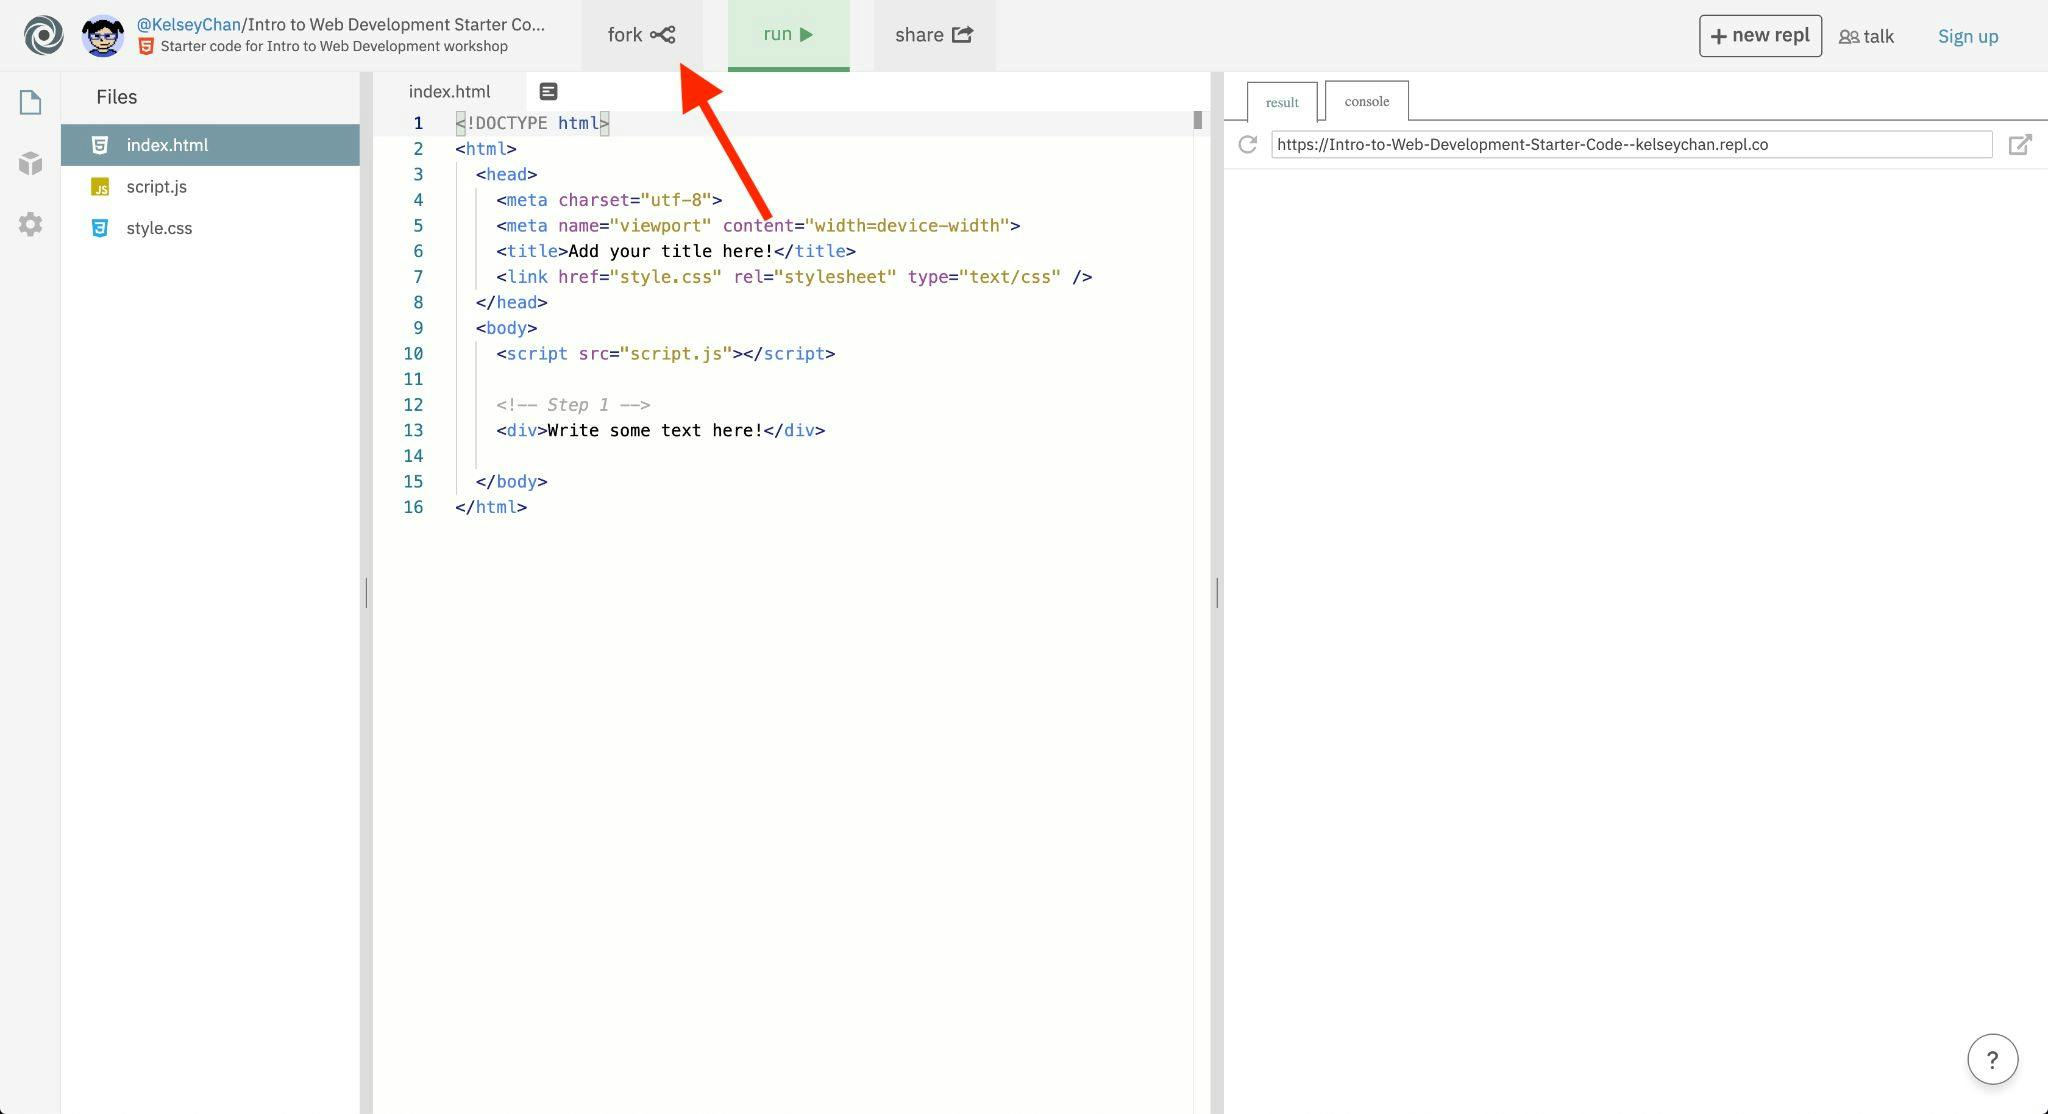Click the "utf-8" charset value
This screenshot has height=1114, width=2048.
tap(676, 200)
